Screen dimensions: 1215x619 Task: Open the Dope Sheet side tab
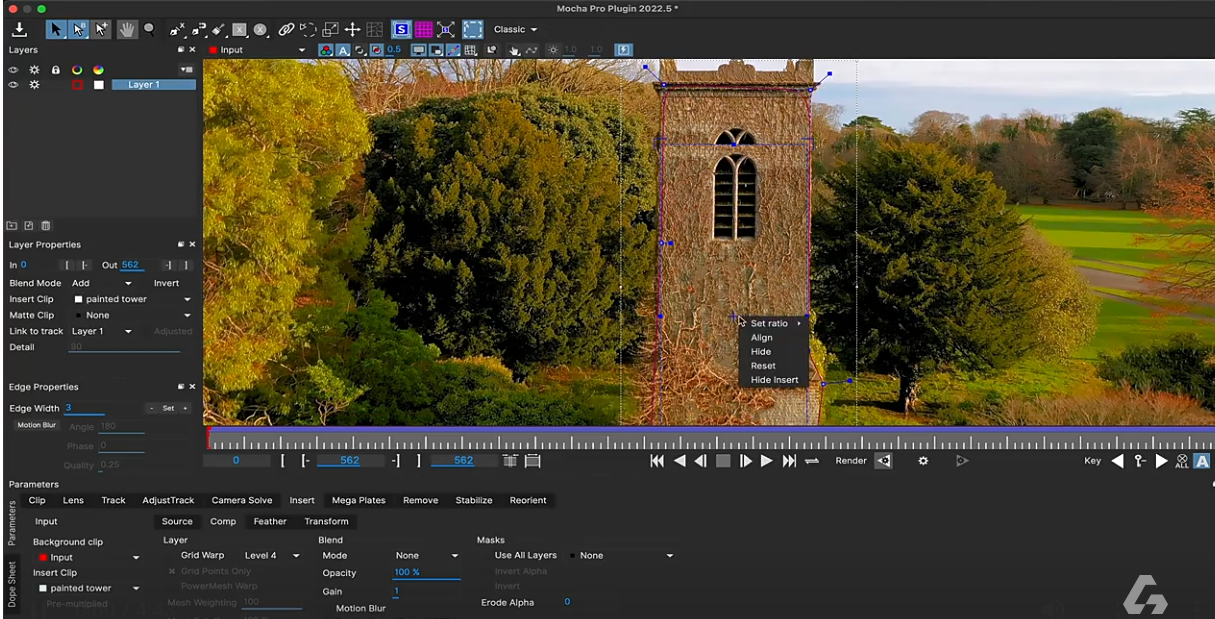pos(12,583)
